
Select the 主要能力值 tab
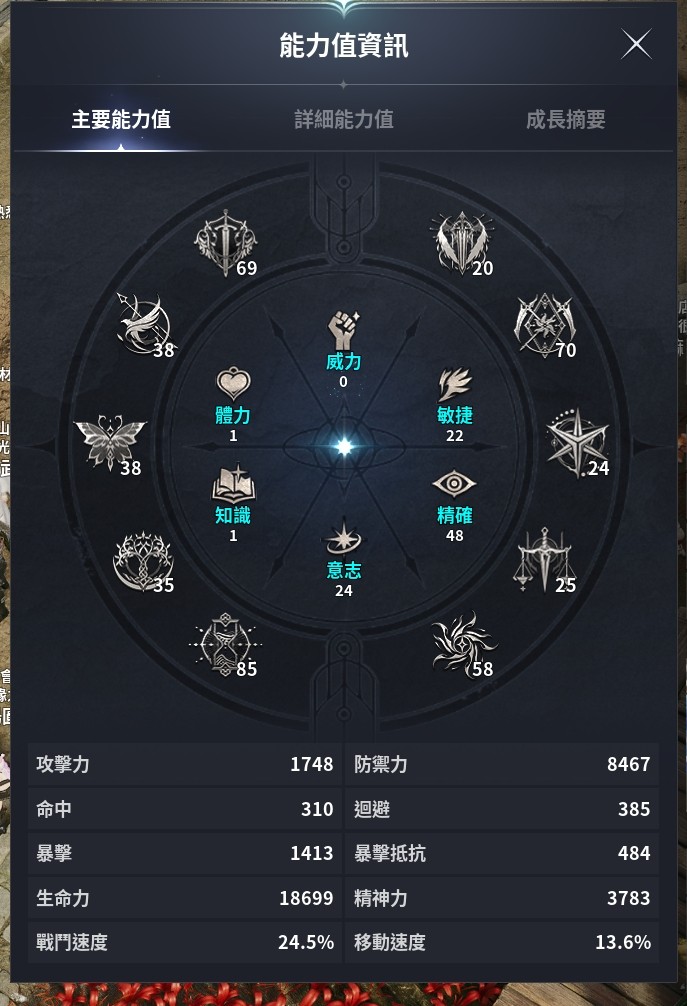coord(121,119)
